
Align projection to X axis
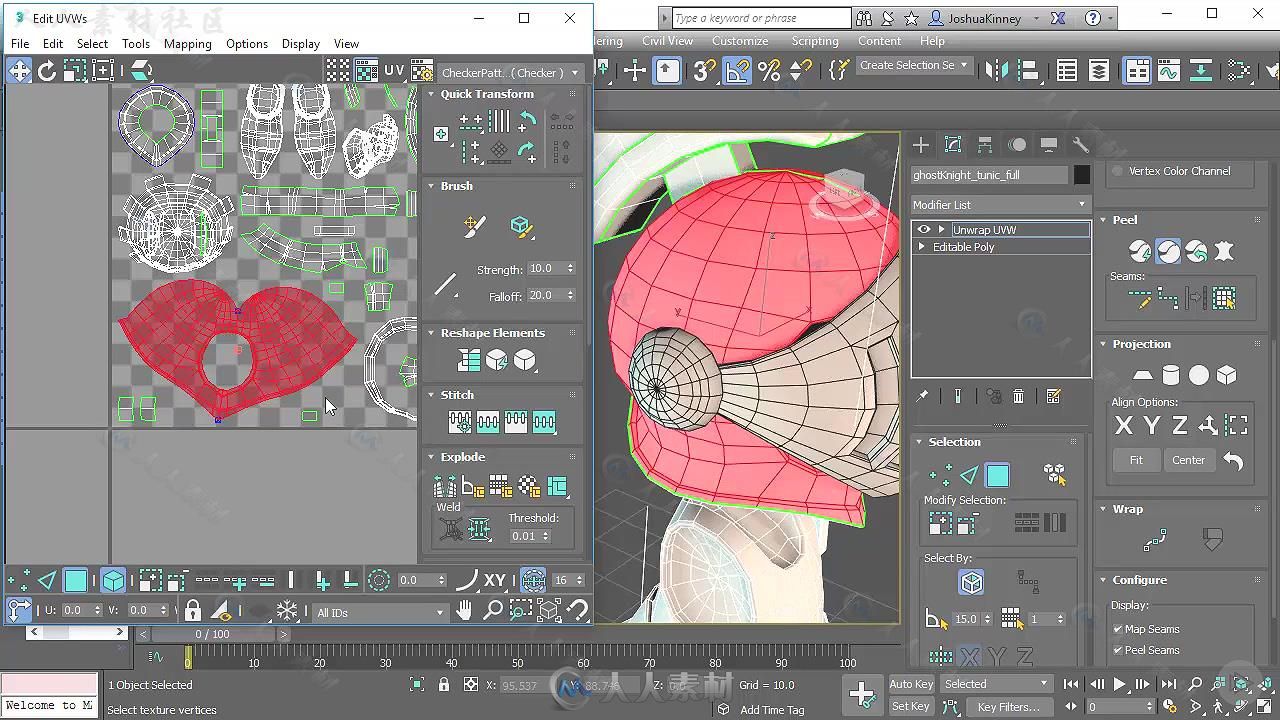[1124, 426]
